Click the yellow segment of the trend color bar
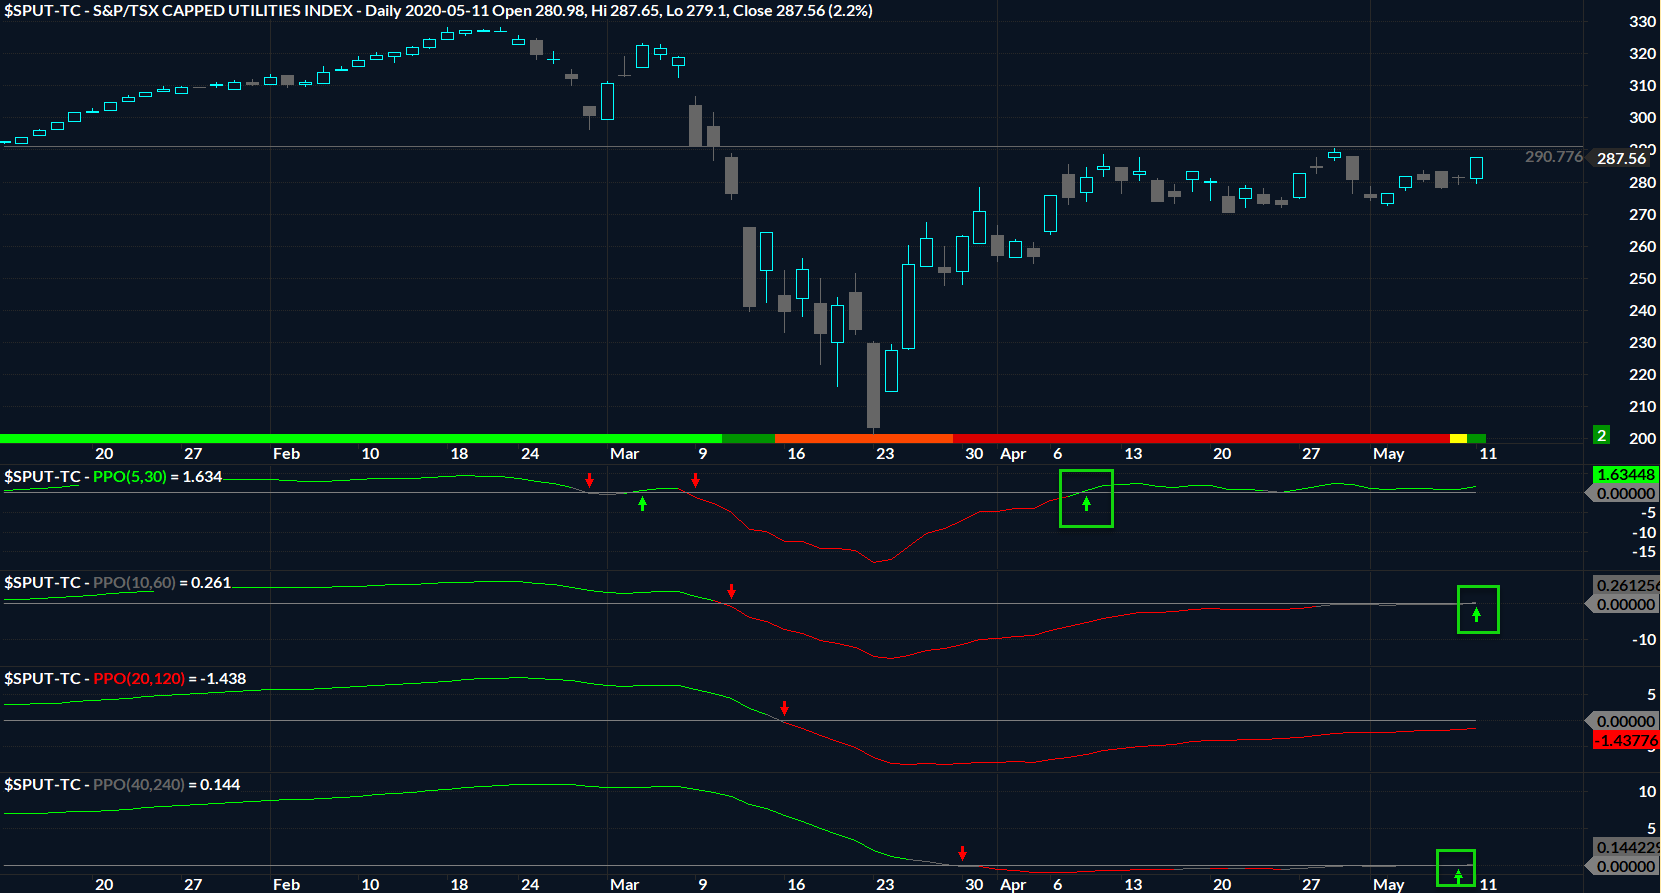Image resolution: width=1661 pixels, height=893 pixels. coord(1458,439)
